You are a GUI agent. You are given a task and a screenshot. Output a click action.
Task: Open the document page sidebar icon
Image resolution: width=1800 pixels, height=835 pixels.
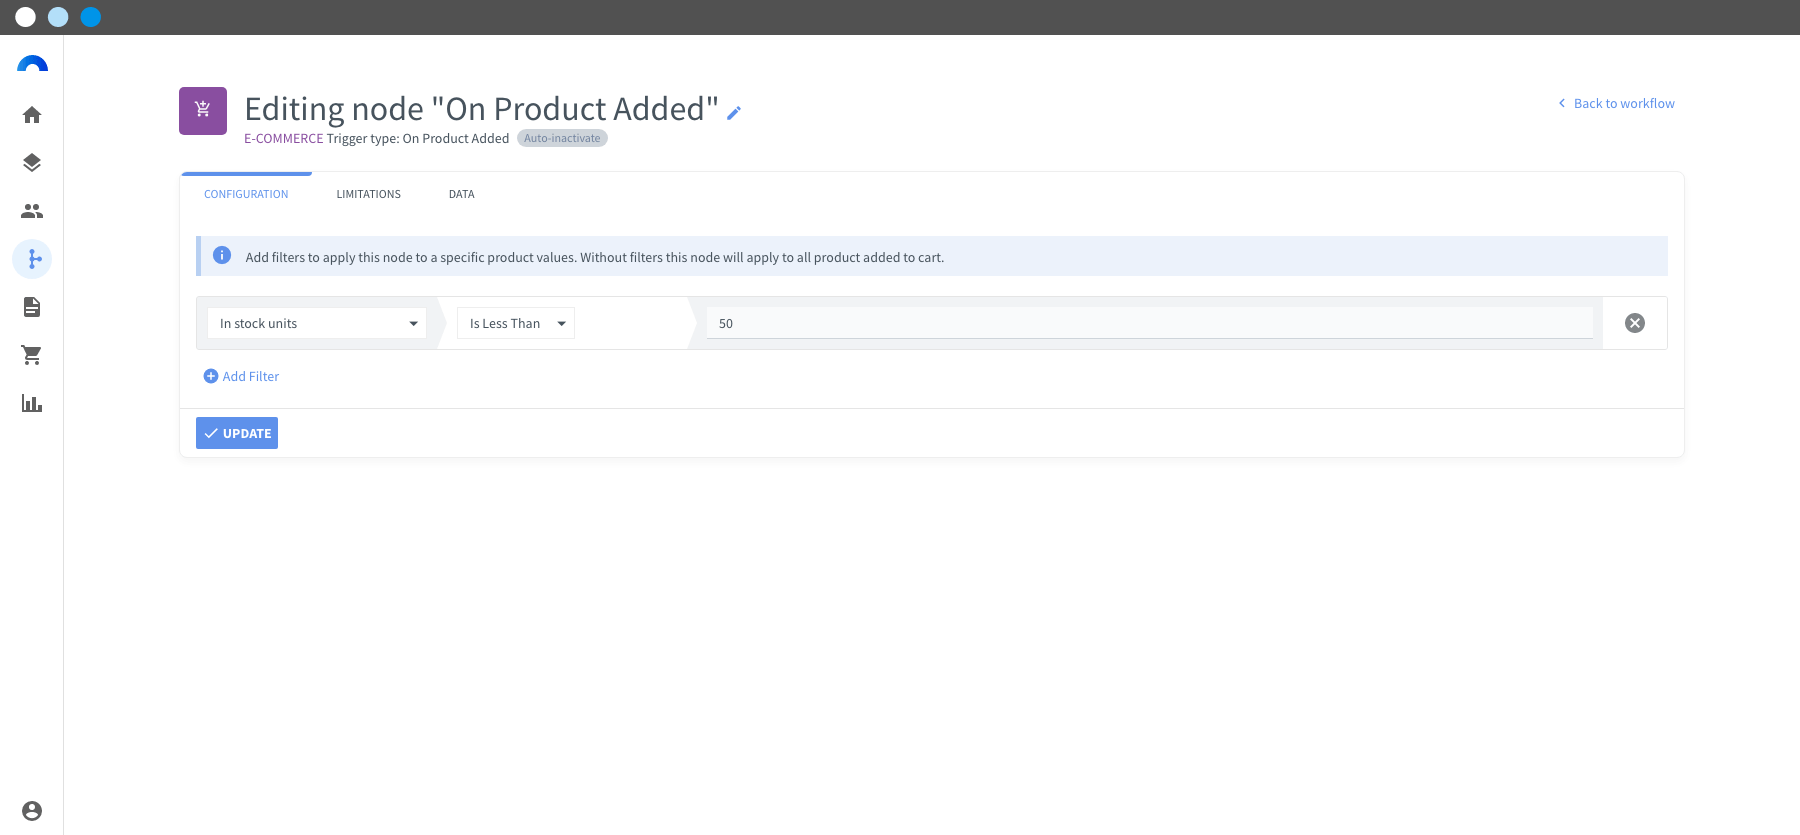32,307
